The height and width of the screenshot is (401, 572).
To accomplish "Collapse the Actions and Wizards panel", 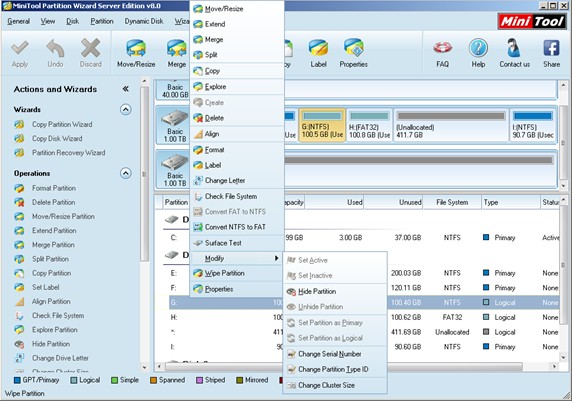I will [125, 89].
